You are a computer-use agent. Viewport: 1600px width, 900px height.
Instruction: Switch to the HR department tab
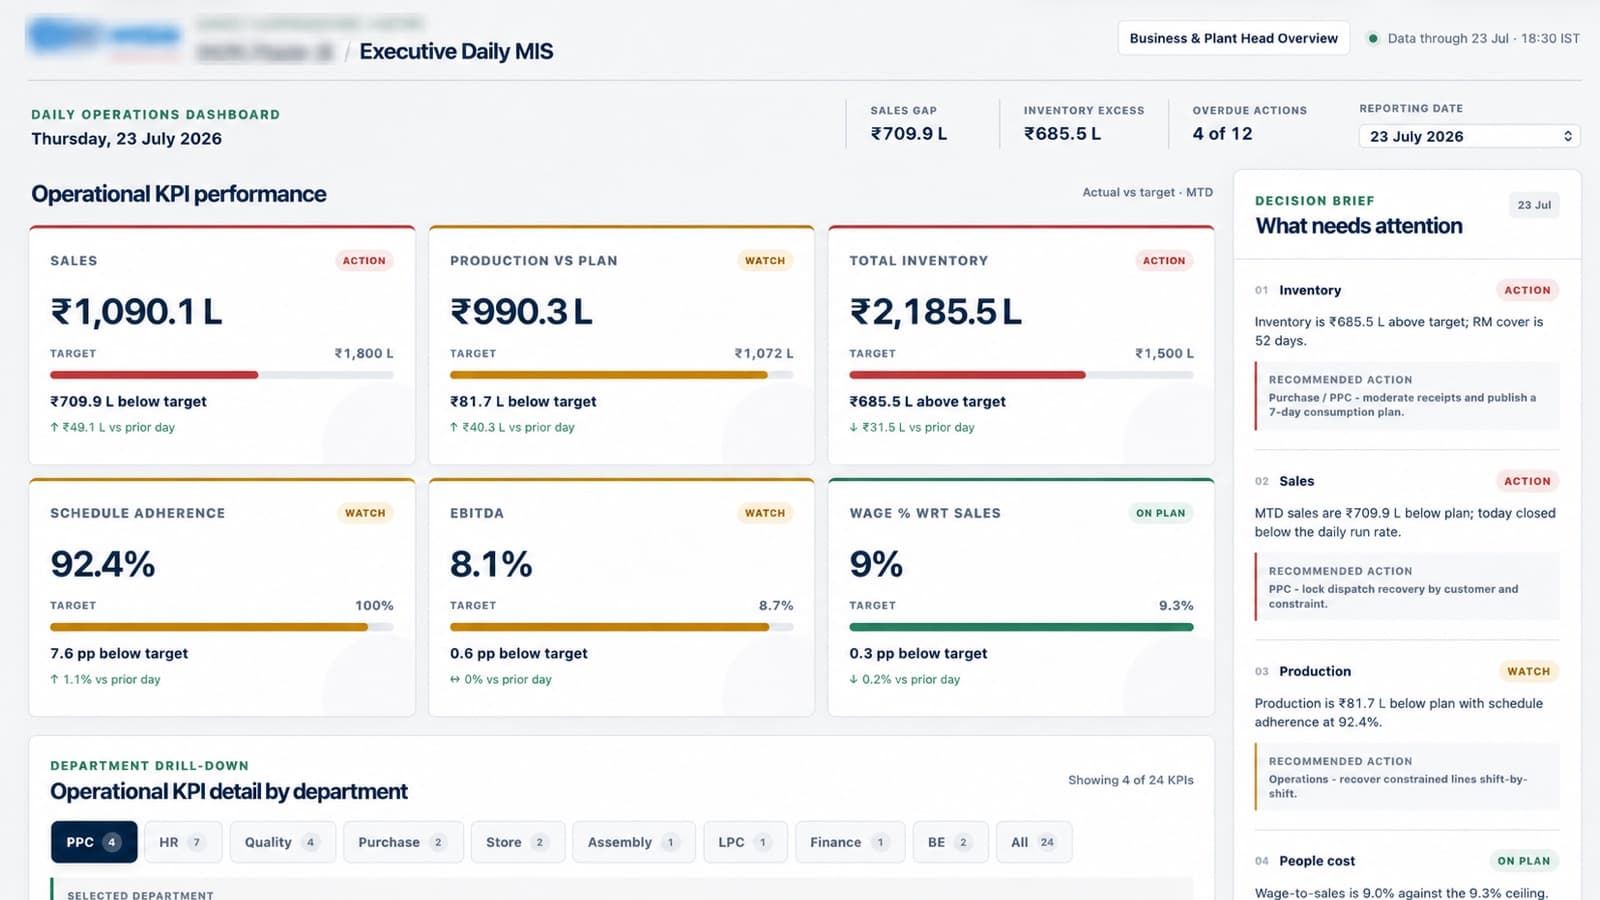click(182, 842)
